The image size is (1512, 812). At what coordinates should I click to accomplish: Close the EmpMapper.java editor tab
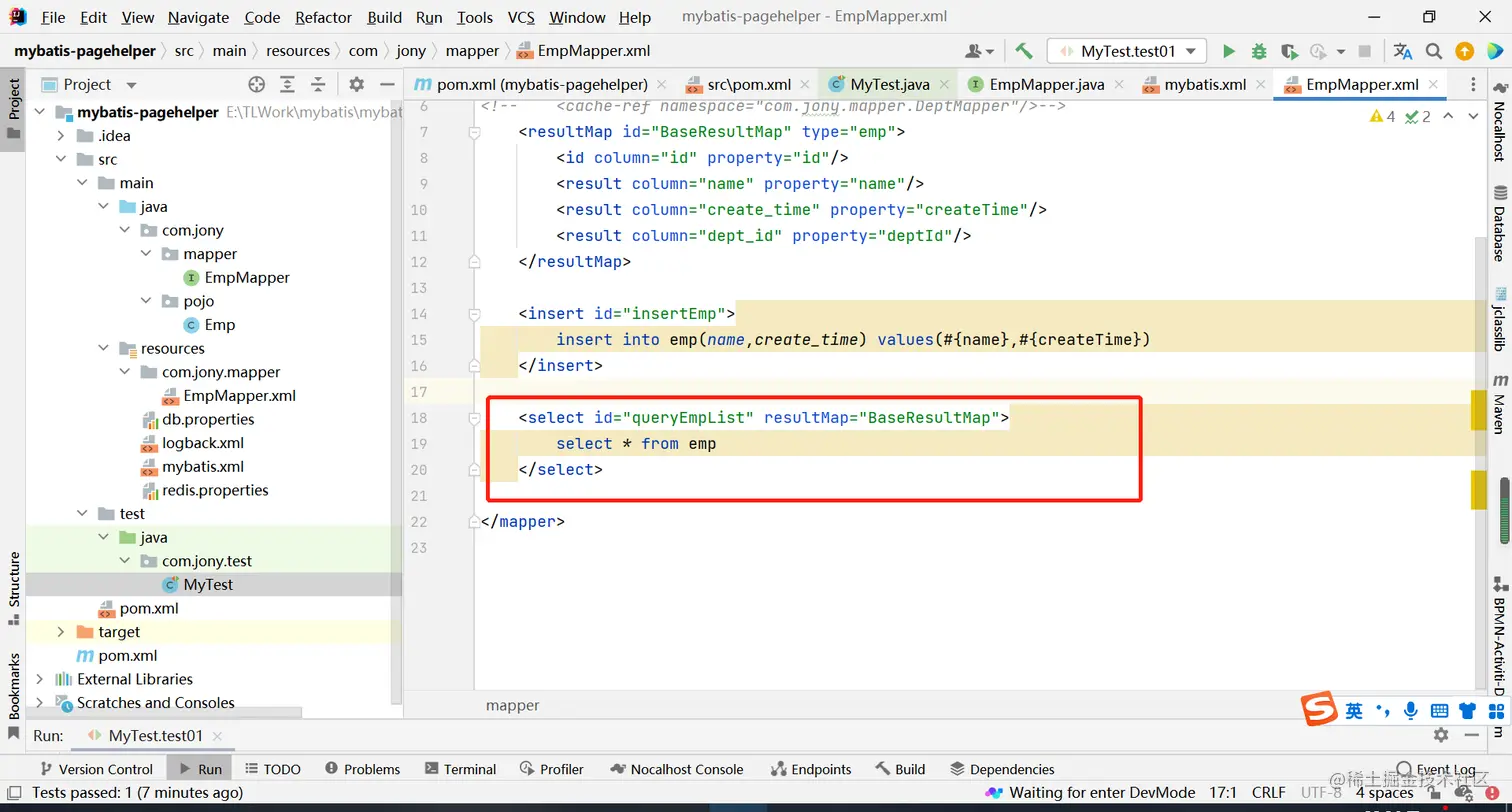tap(1120, 85)
